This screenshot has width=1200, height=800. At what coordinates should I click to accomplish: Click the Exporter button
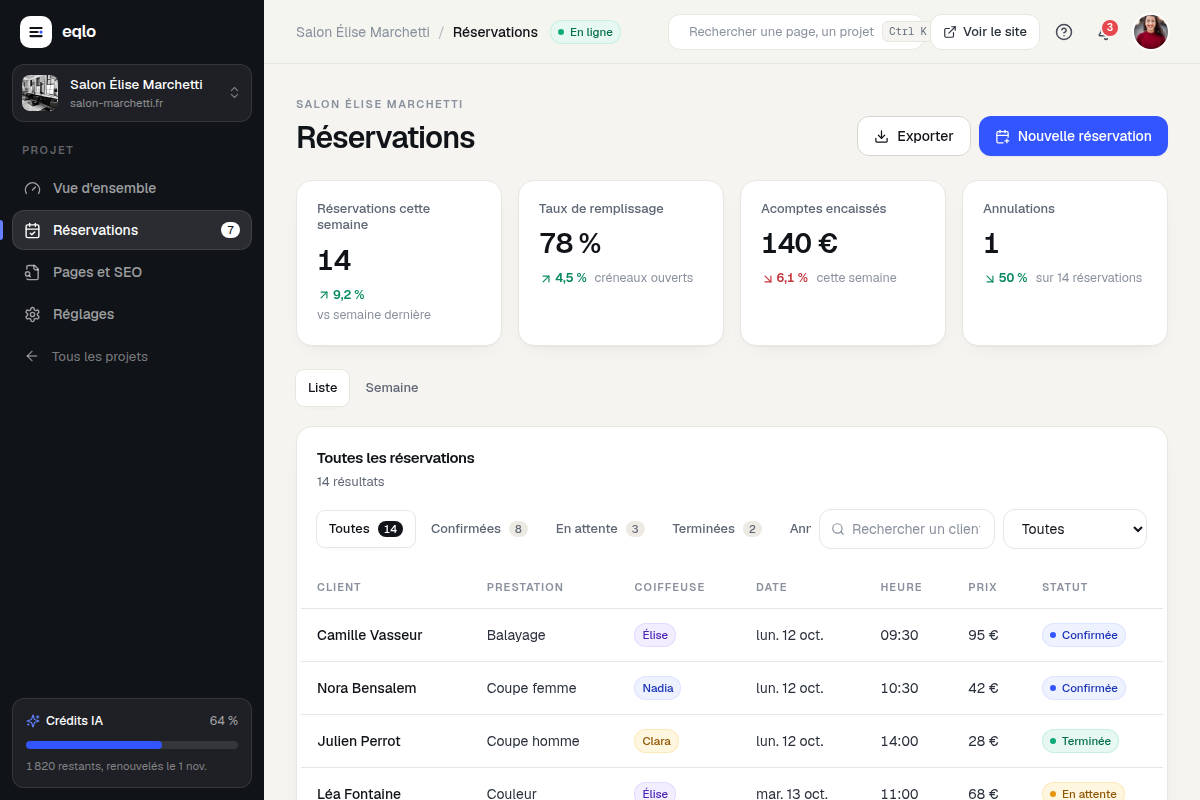pos(914,136)
